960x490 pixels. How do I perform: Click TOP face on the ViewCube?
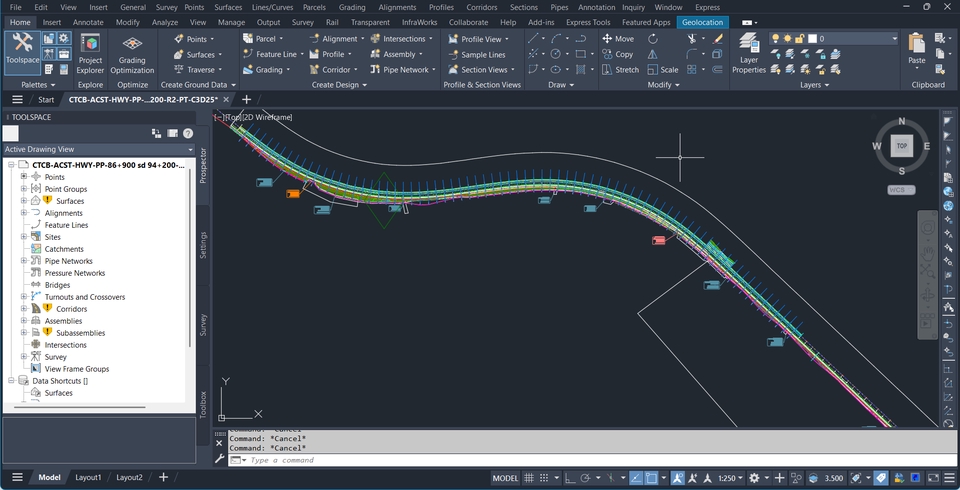point(901,145)
